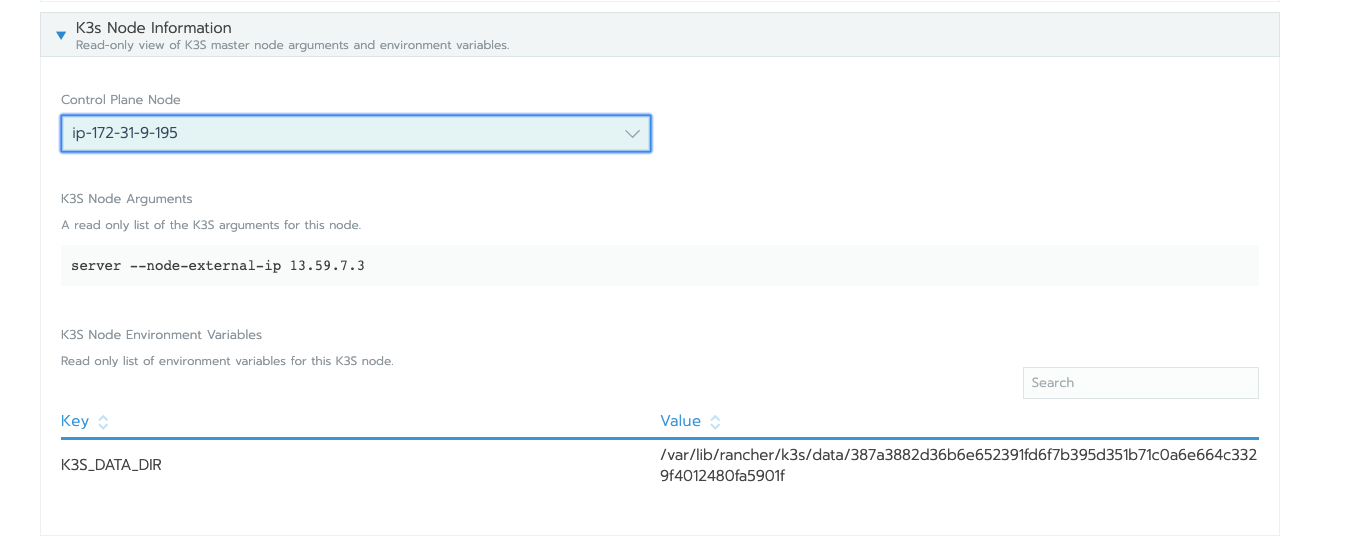The image size is (1345, 560).
Task: Click the dropdown chevron beside ip-172-31-9-195
Action: (632, 133)
